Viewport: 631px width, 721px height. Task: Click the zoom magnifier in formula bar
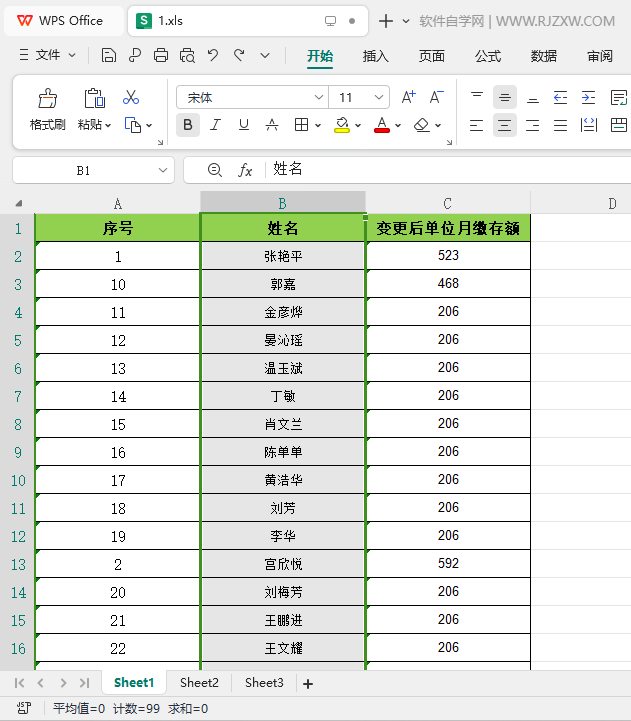(x=214, y=170)
